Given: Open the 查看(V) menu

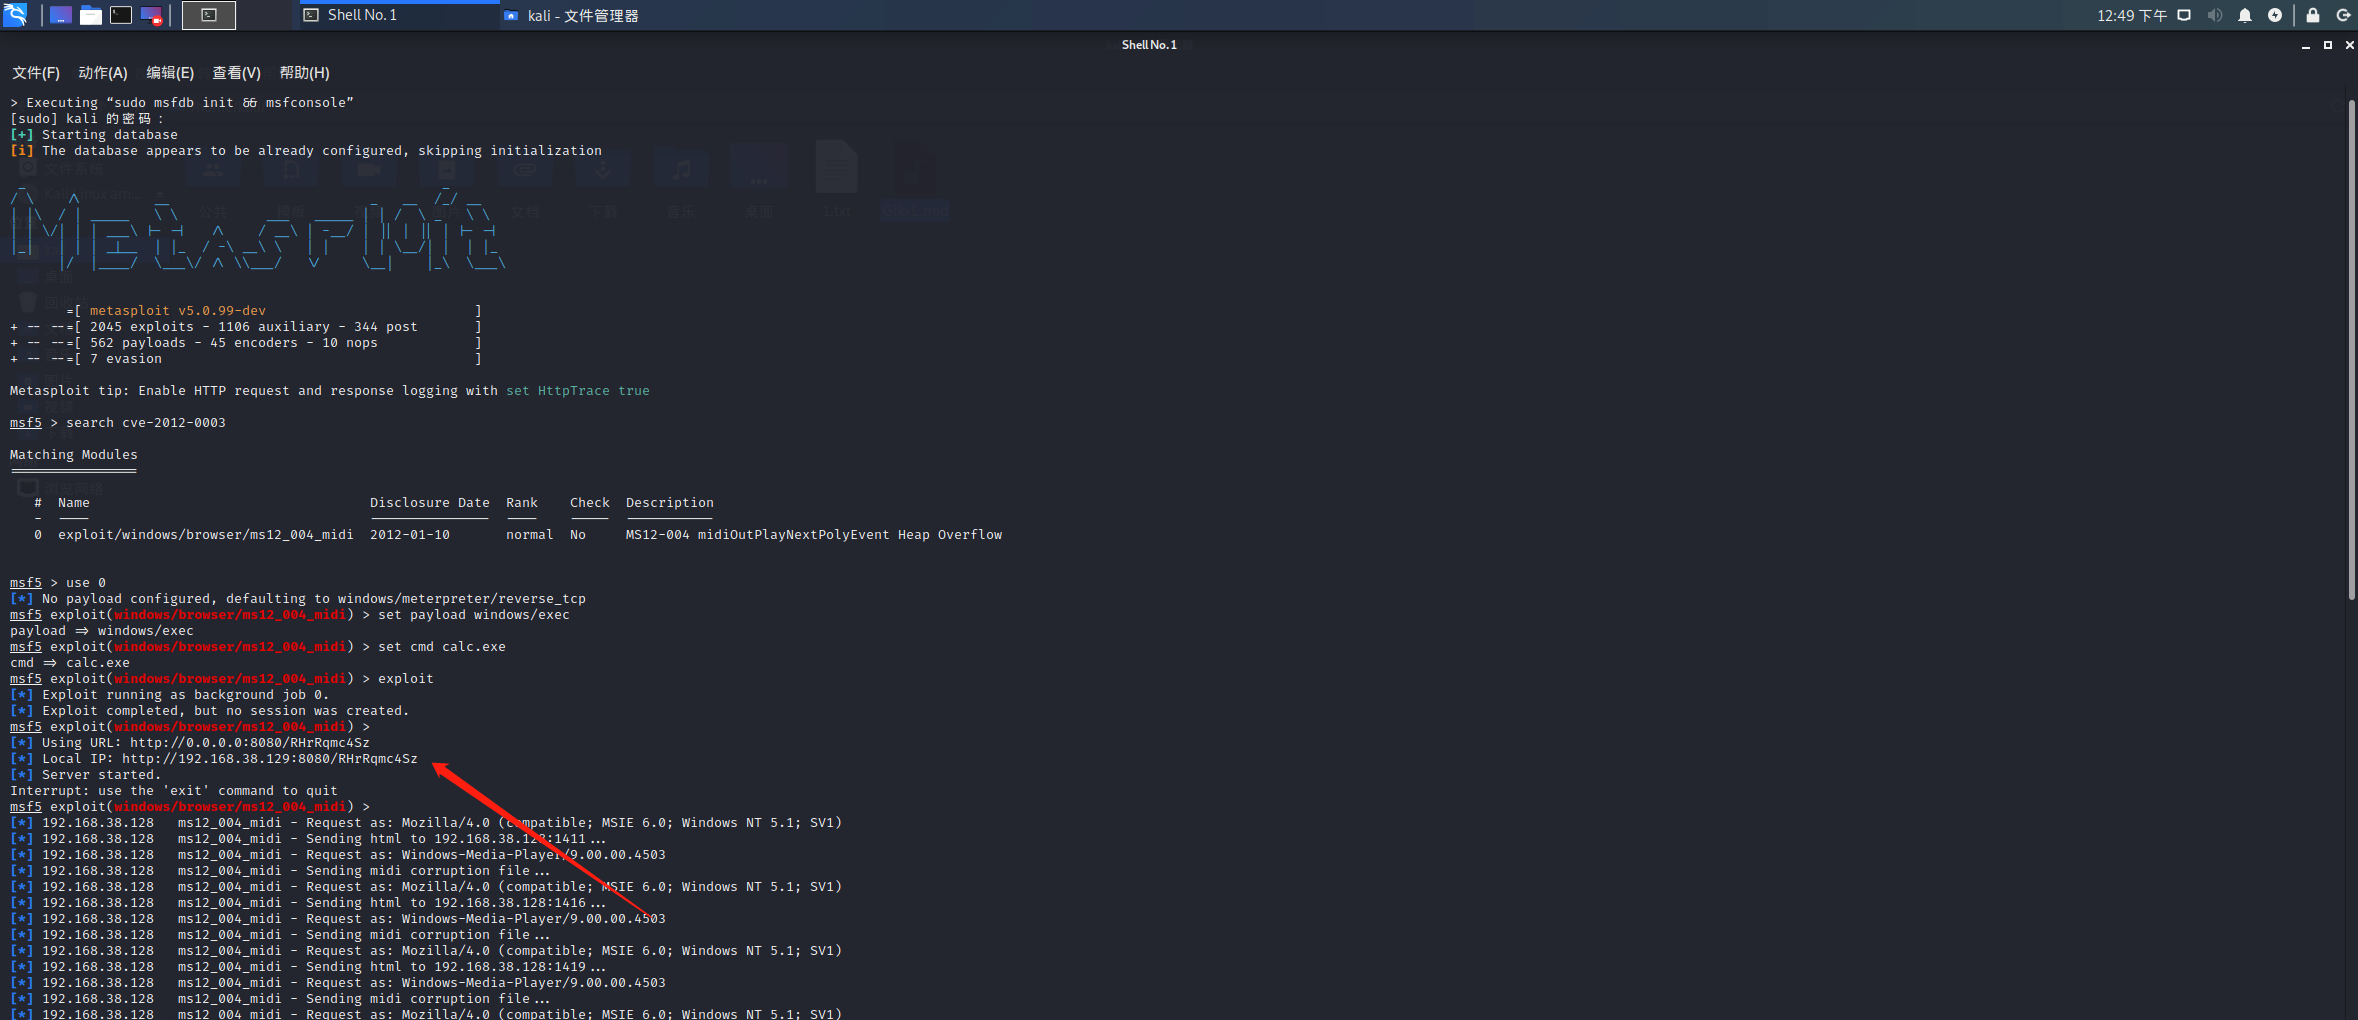Looking at the screenshot, I should click(x=236, y=73).
